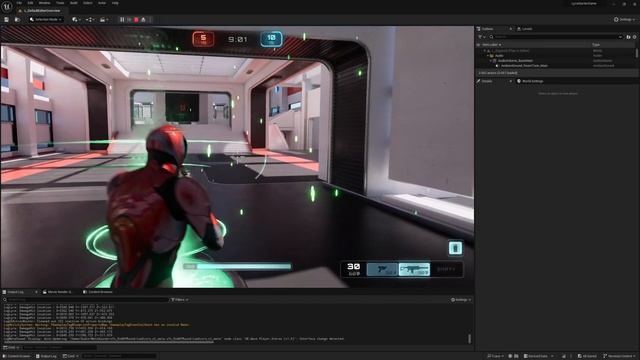Open the play options three-dot menu
This screenshot has height=360, width=640.
[x=150, y=20]
